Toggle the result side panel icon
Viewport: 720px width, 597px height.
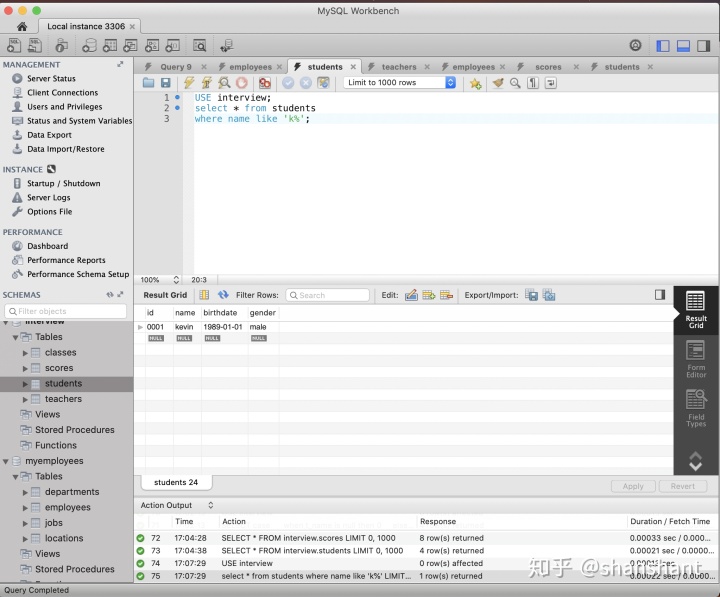(660, 295)
